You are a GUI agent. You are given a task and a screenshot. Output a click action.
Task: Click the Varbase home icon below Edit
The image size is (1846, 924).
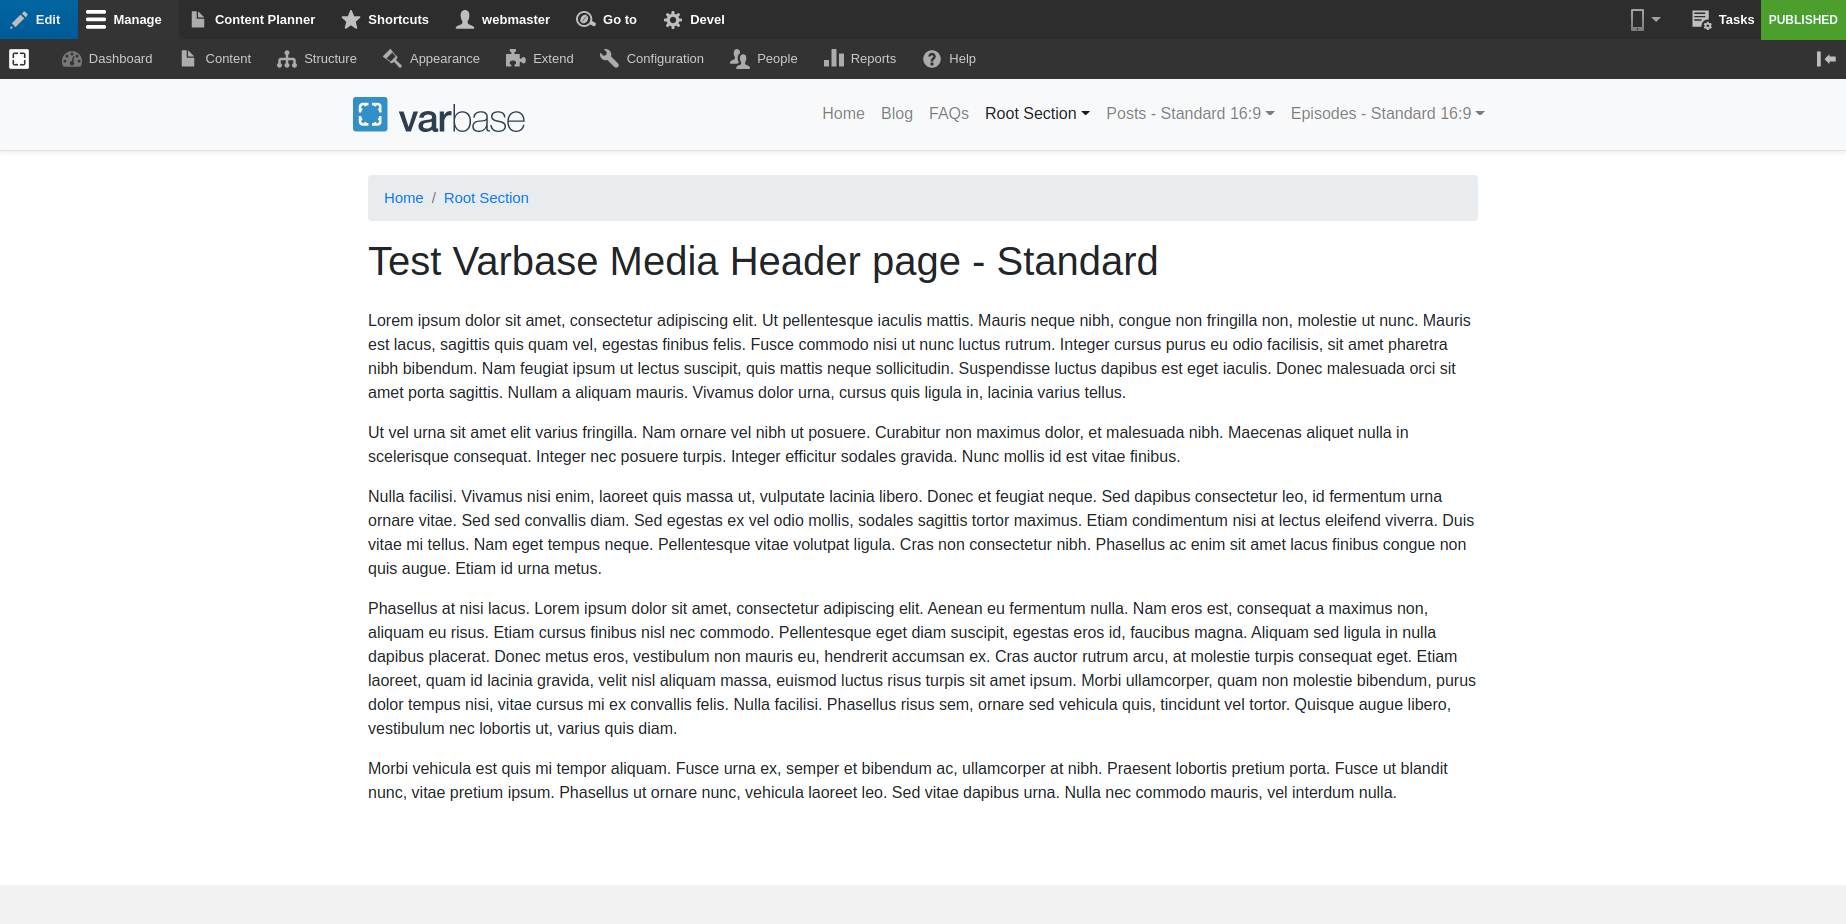(x=19, y=59)
